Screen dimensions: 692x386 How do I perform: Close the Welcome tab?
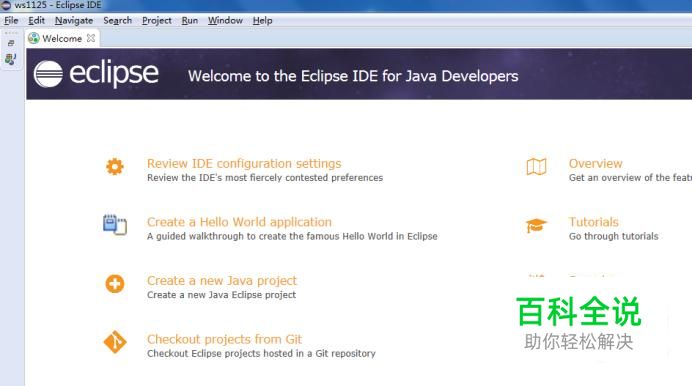coord(91,38)
